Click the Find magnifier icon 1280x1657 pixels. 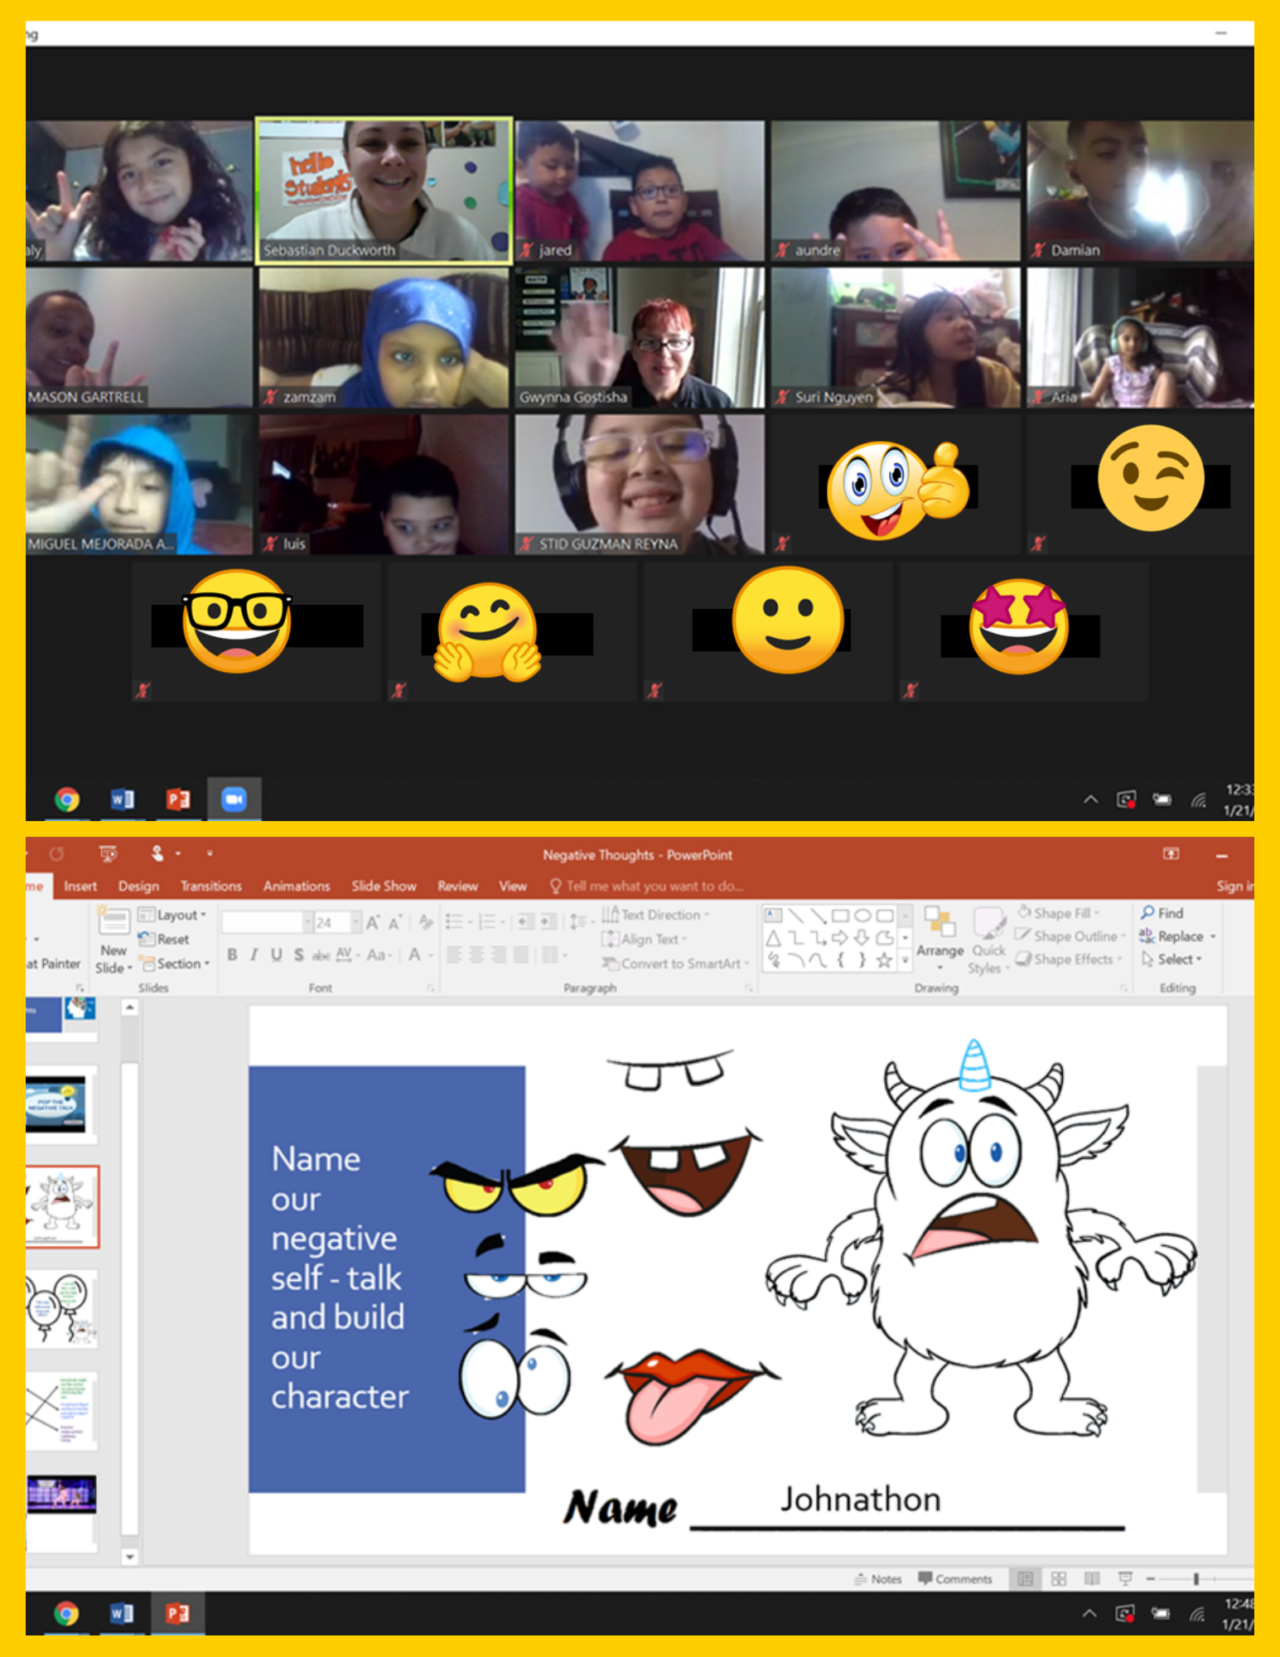1148,913
